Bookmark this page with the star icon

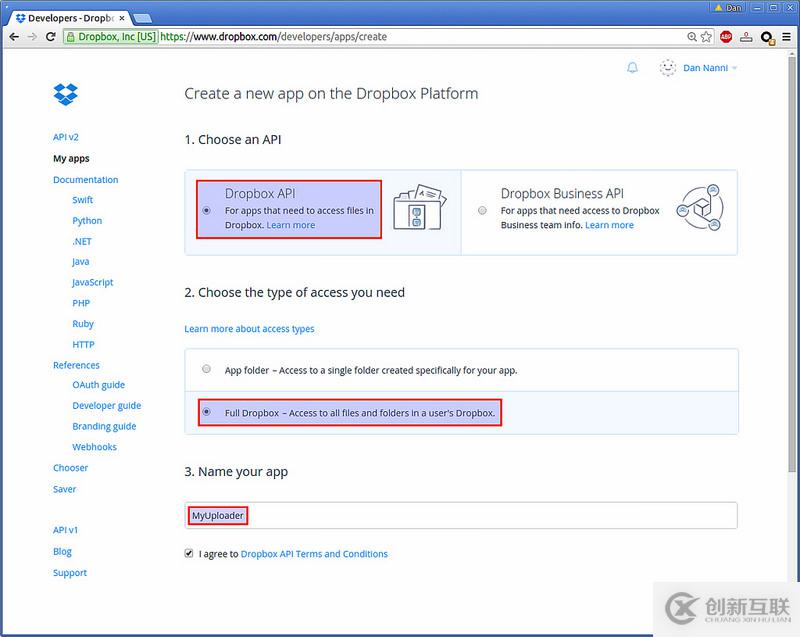pyautogui.click(x=706, y=37)
